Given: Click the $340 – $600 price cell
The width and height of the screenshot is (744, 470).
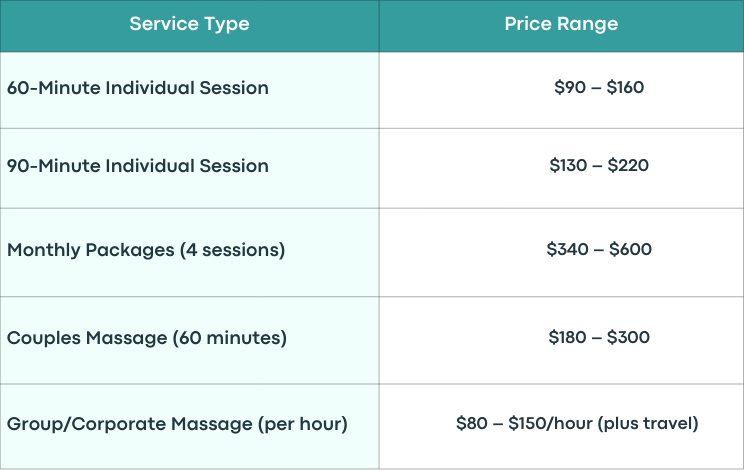Looking at the screenshot, I should [x=561, y=252].
